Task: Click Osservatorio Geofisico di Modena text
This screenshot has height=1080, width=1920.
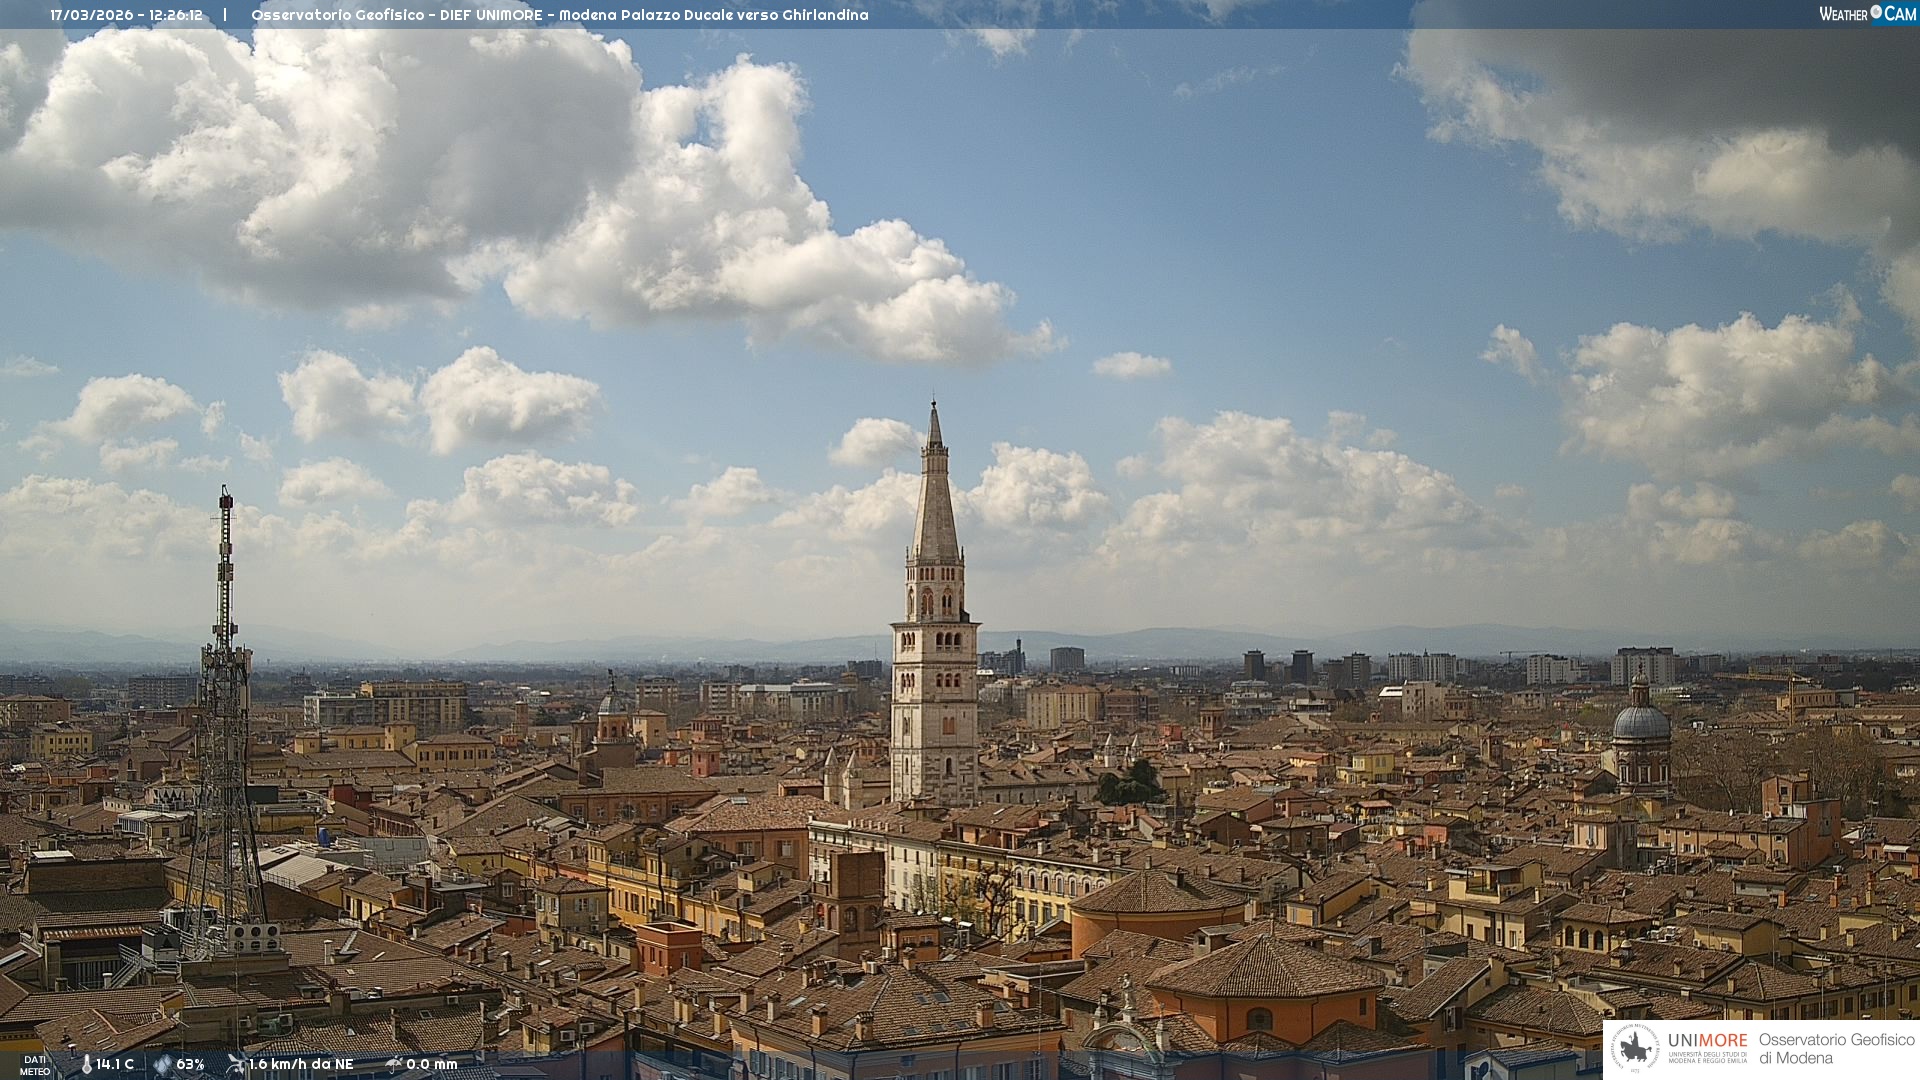Action: coord(1836,1049)
